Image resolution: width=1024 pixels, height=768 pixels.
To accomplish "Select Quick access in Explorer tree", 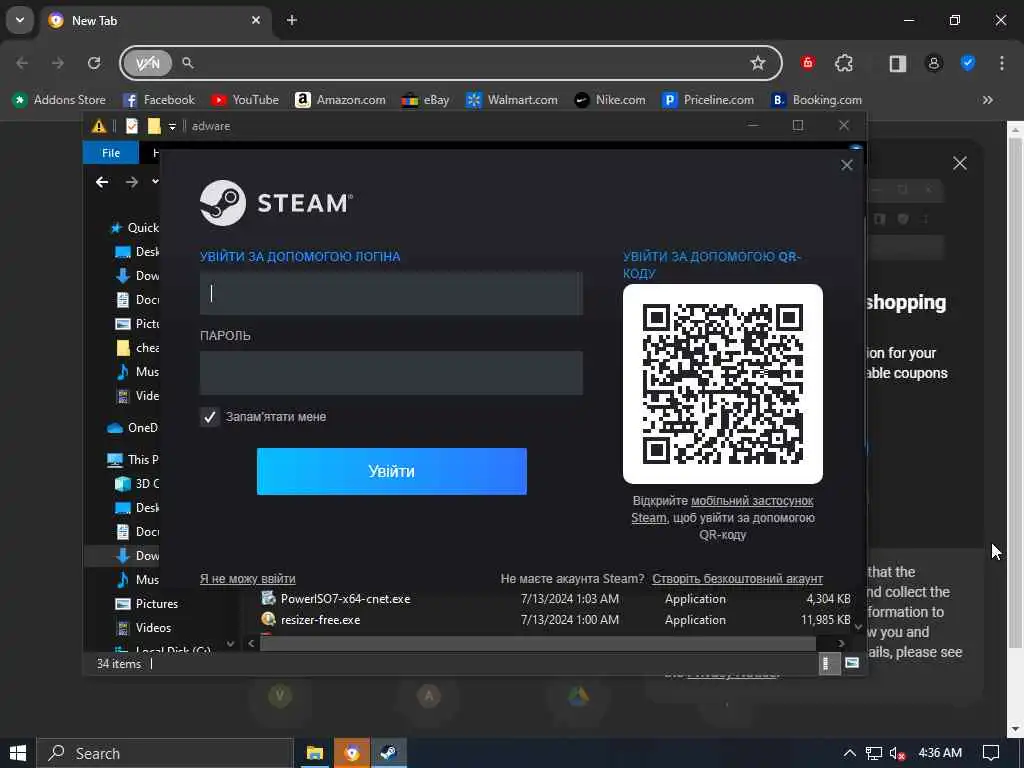I will pos(135,227).
